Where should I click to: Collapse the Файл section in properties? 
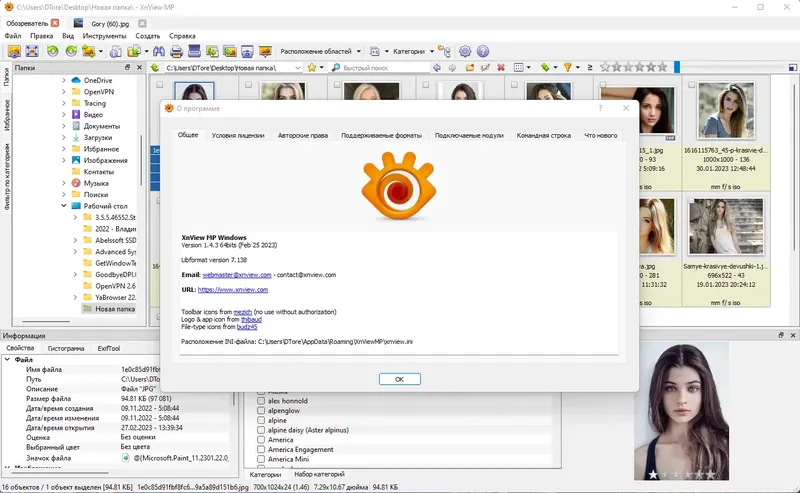click(8, 360)
